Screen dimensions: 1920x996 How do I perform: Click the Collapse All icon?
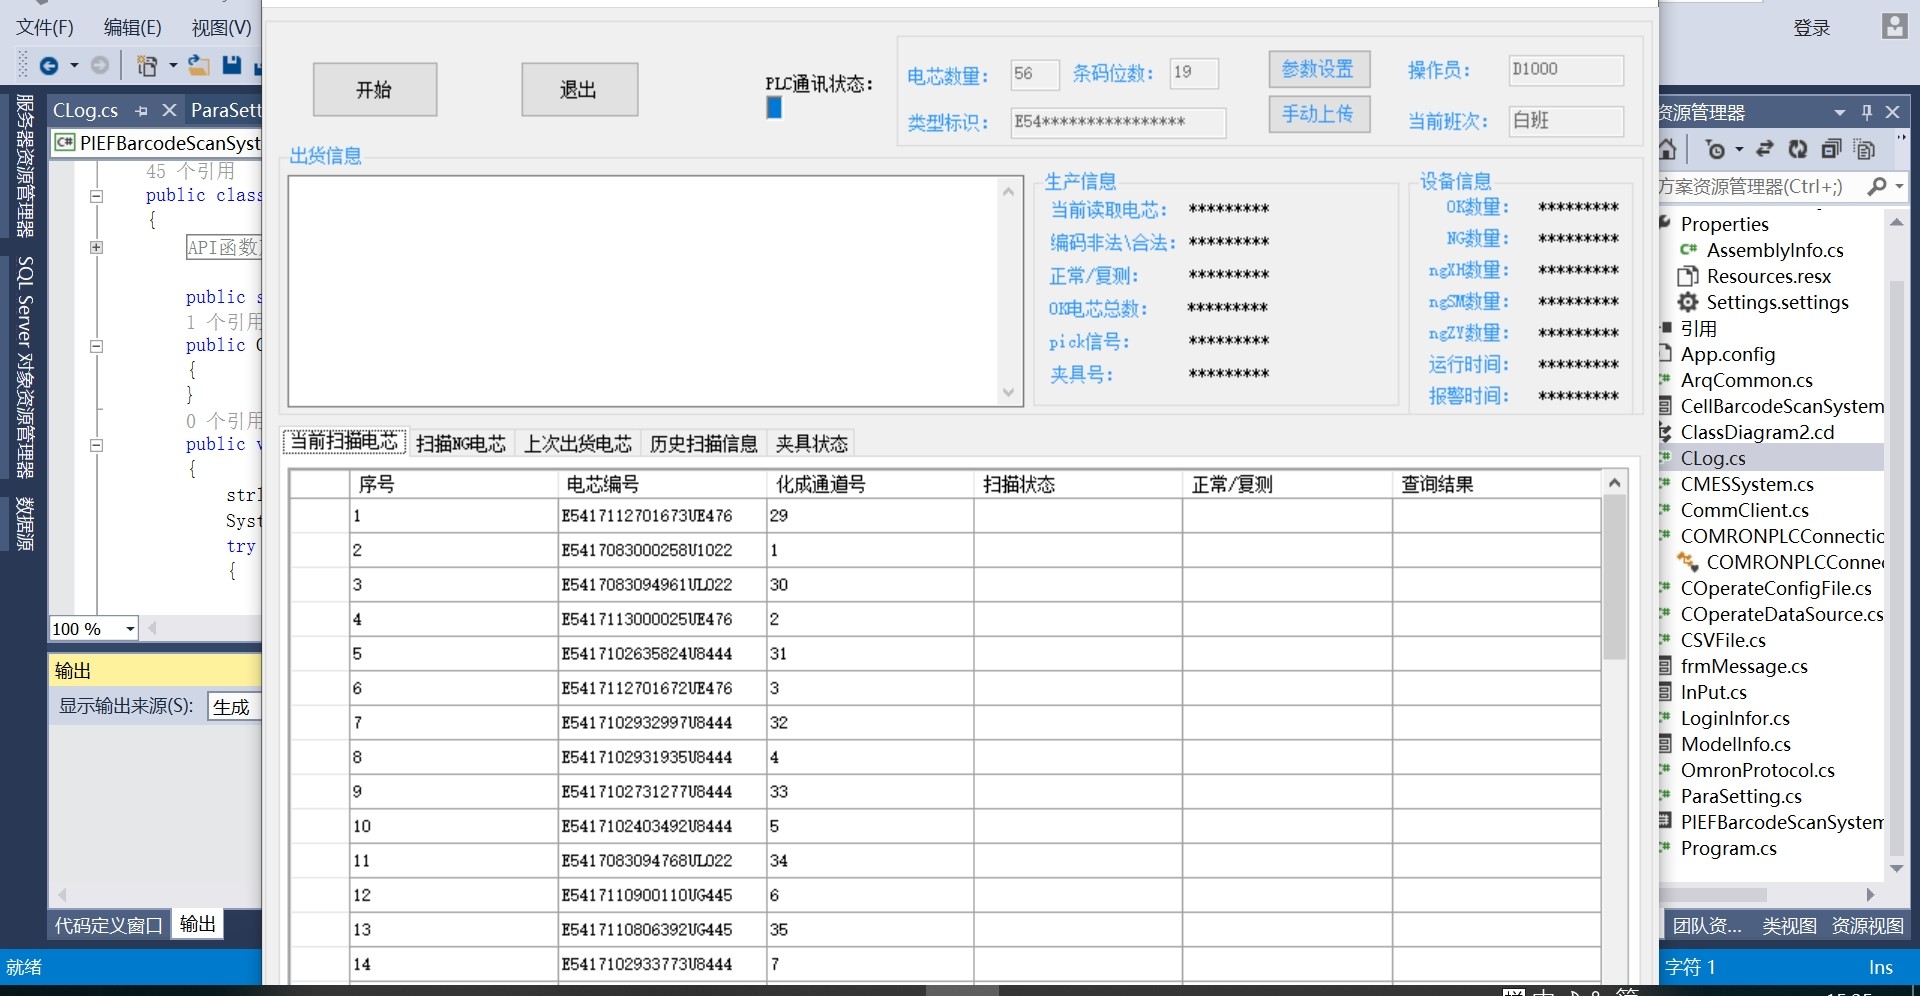click(x=1831, y=150)
